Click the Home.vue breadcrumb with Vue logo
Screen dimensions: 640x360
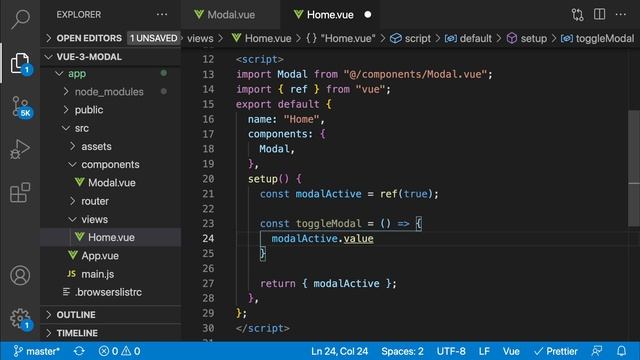[x=262, y=38]
